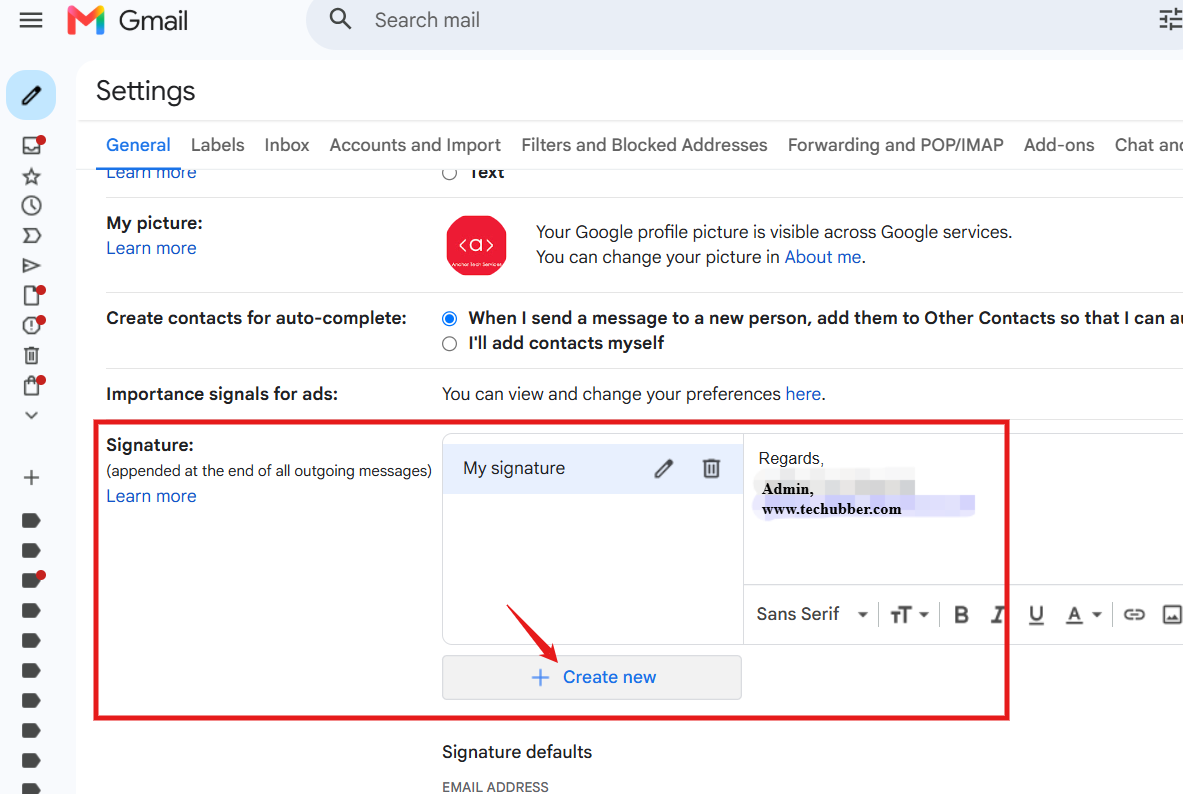This screenshot has width=1183, height=794.
Task: Toggle underline in signature editor
Action: 1036,614
